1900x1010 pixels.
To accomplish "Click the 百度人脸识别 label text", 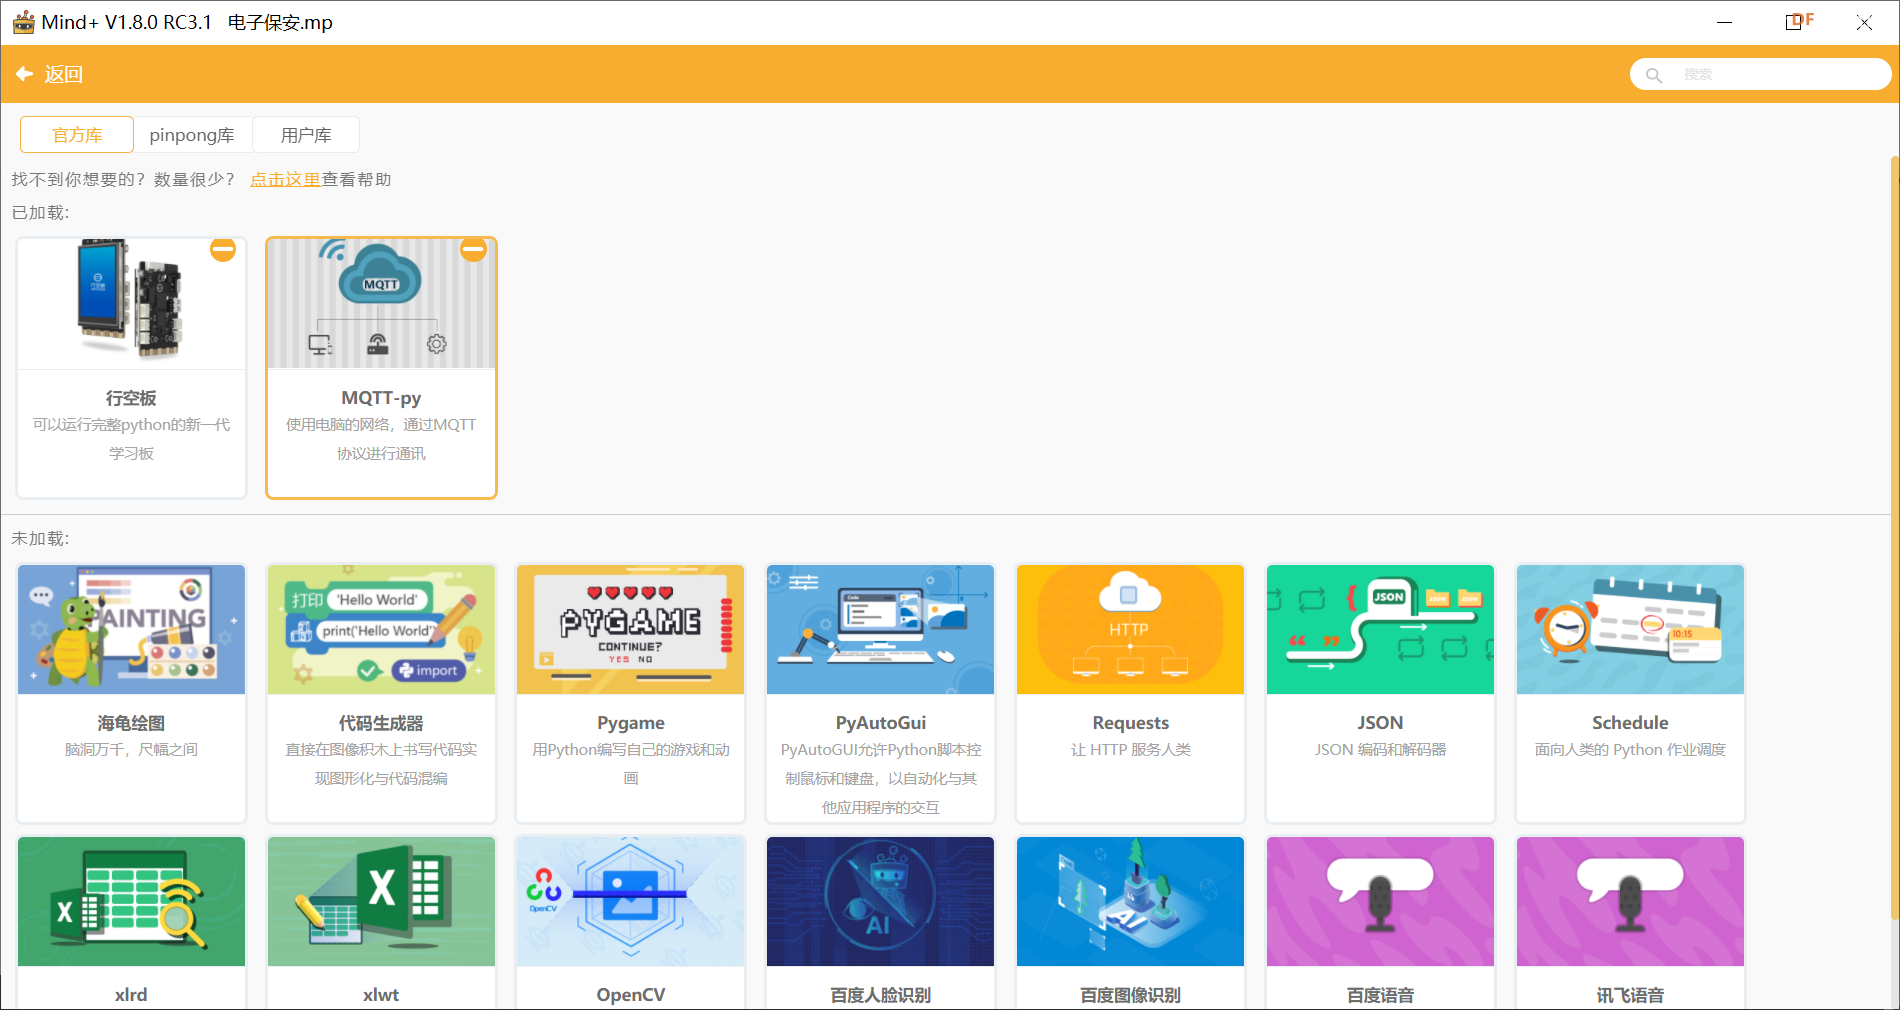I will 881,995.
